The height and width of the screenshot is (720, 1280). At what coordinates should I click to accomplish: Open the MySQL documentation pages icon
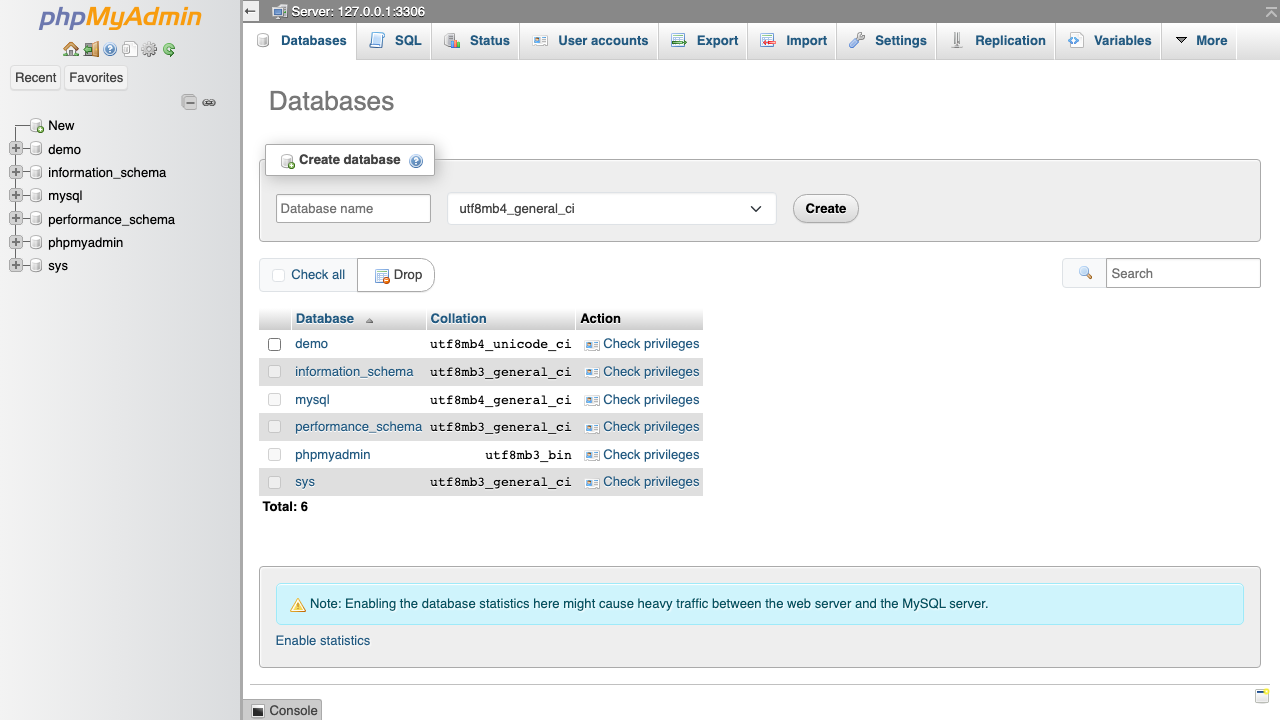[x=129, y=49]
